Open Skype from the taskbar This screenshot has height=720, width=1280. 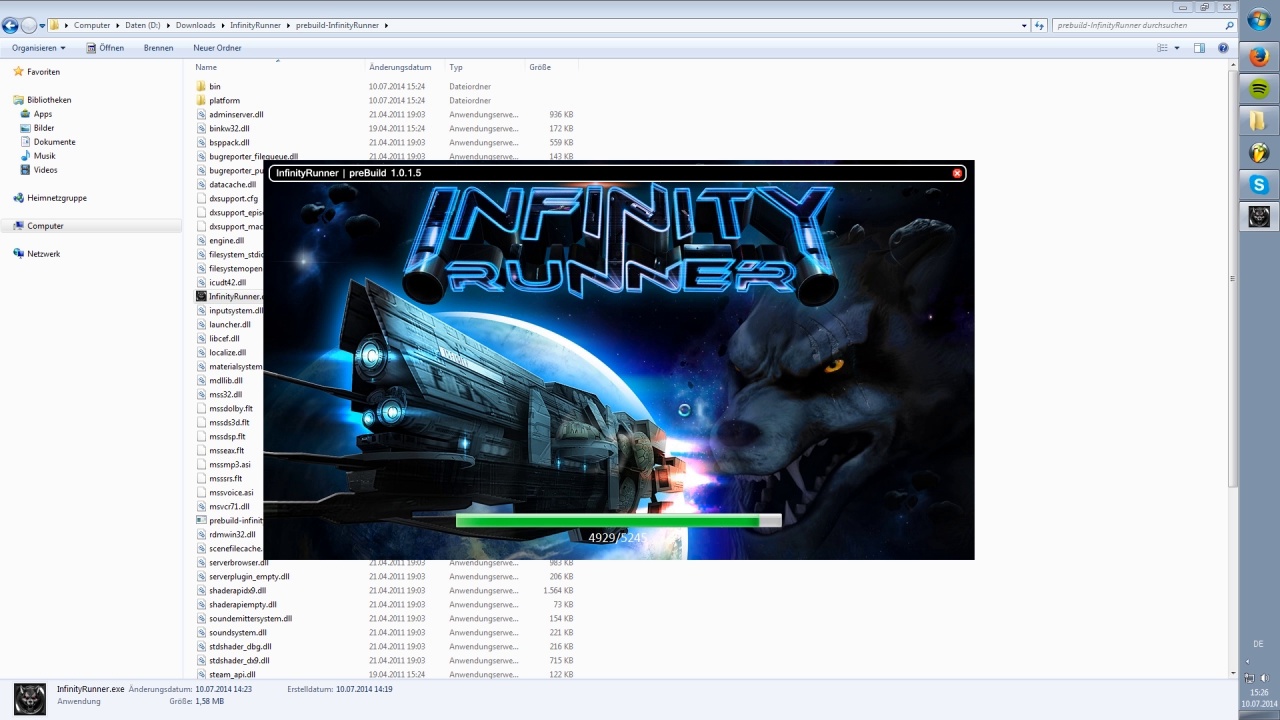(1259, 185)
